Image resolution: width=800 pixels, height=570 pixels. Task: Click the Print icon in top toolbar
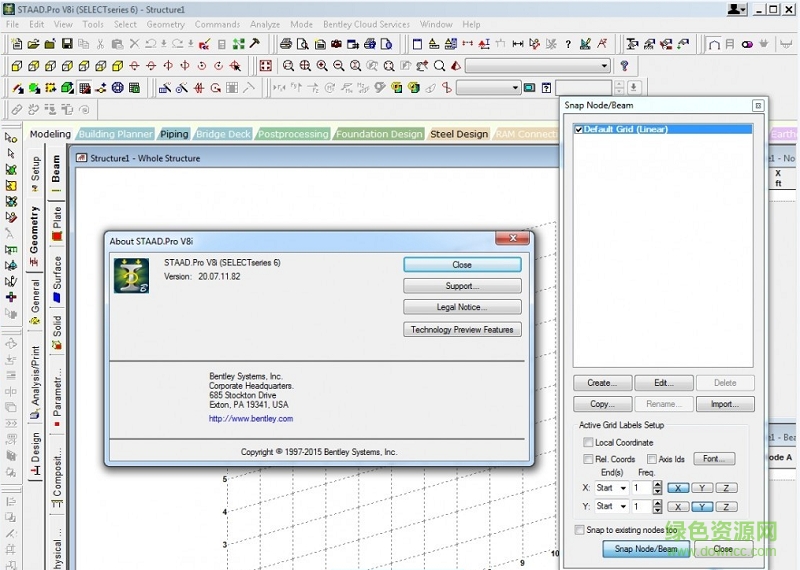click(x=286, y=44)
